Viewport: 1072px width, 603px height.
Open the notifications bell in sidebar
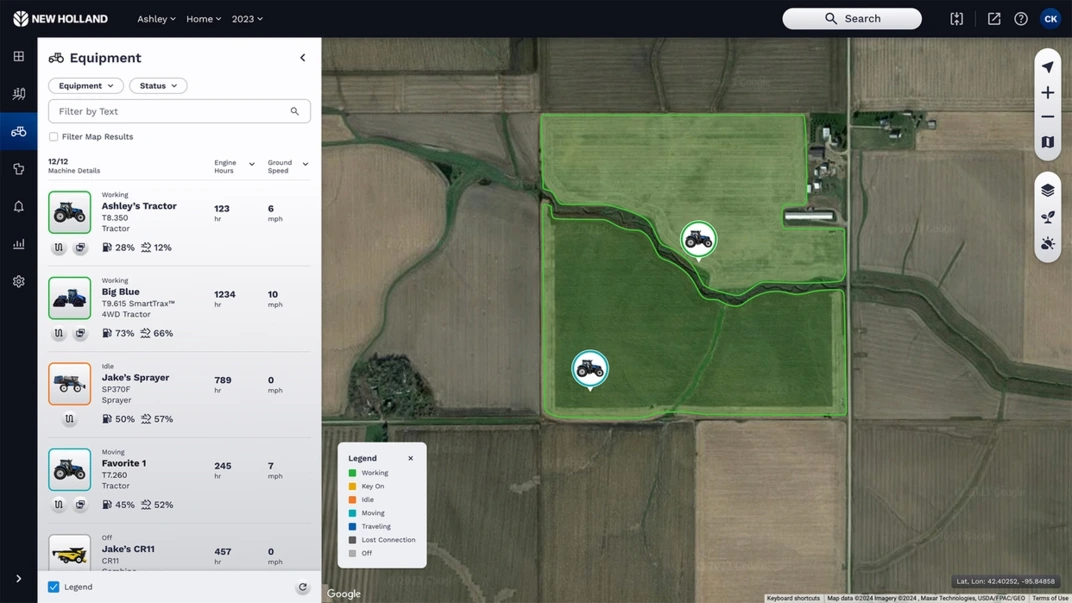(17, 206)
